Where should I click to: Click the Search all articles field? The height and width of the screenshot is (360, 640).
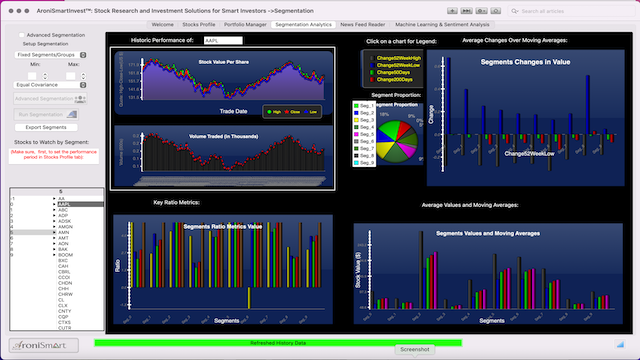tap(569, 11)
